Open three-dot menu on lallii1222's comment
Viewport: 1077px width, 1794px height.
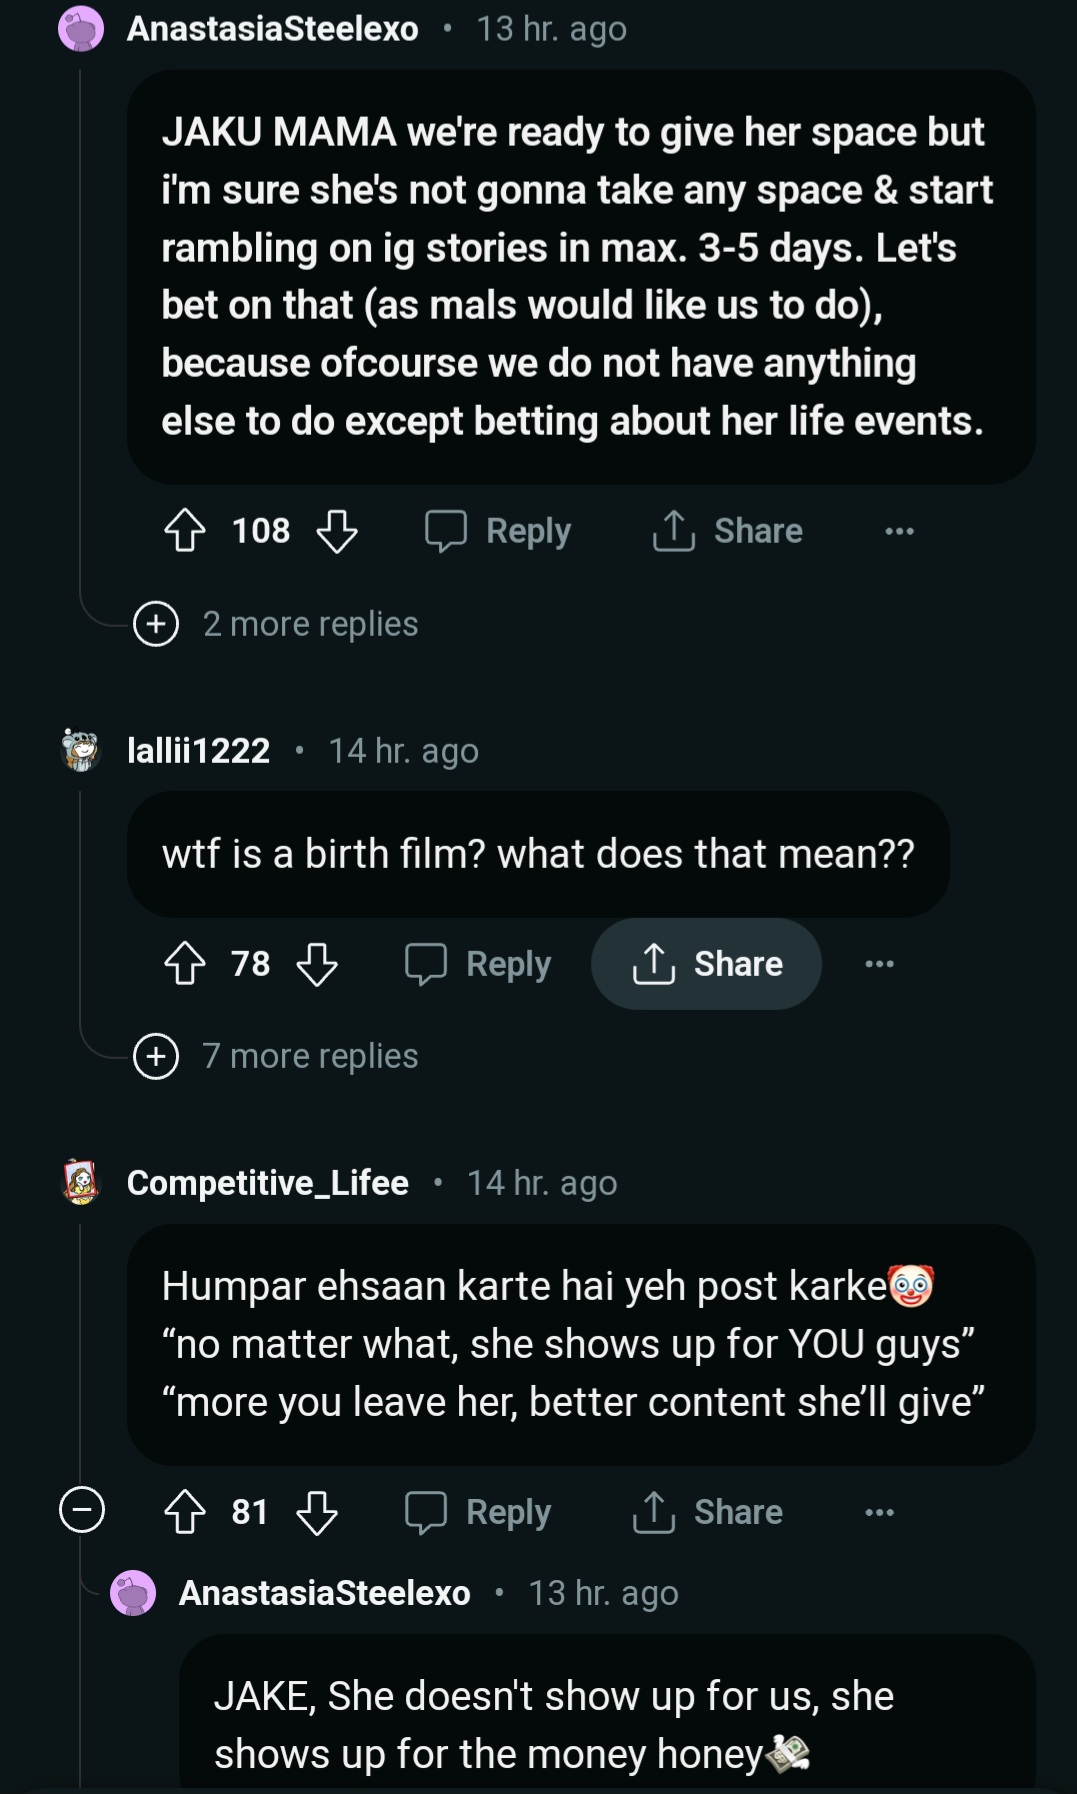879,964
